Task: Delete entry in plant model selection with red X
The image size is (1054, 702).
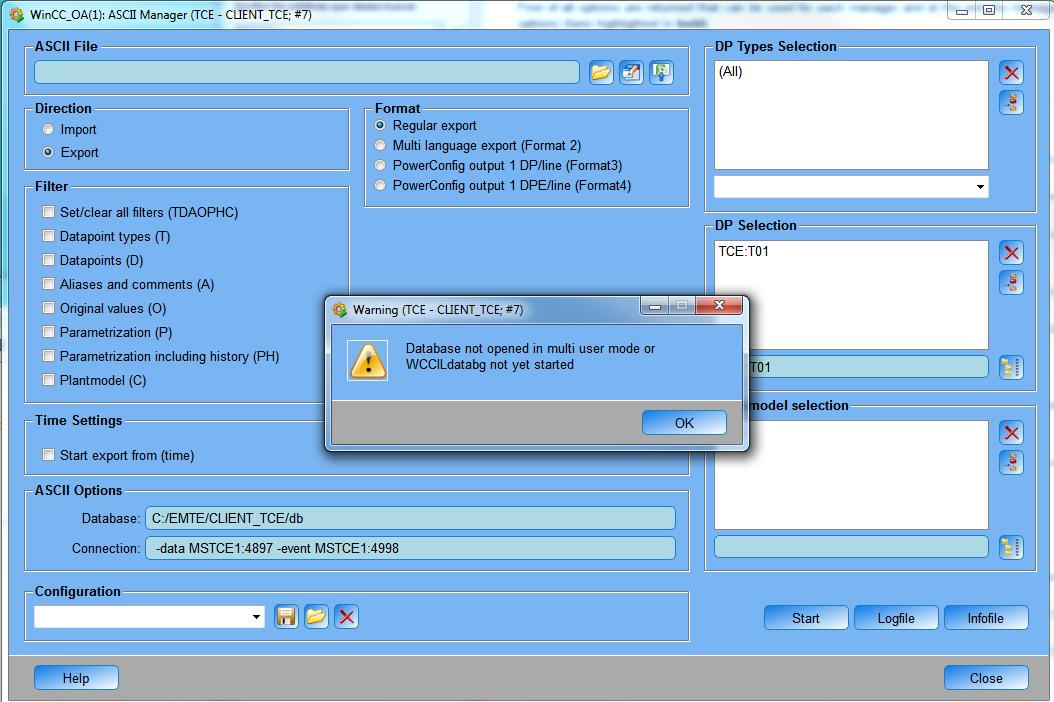Action: (1011, 433)
